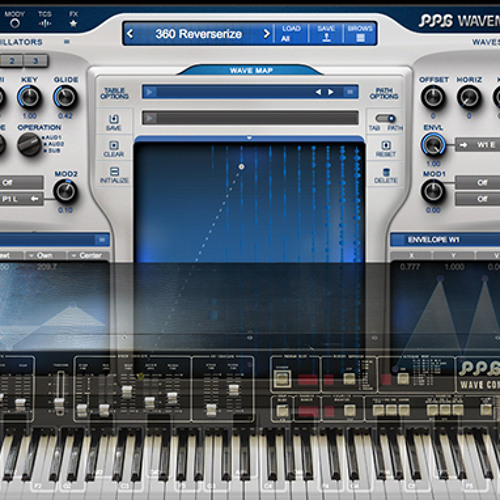The height and width of the screenshot is (500, 500).
Task: Open the FX star icon
Action: 73,23
